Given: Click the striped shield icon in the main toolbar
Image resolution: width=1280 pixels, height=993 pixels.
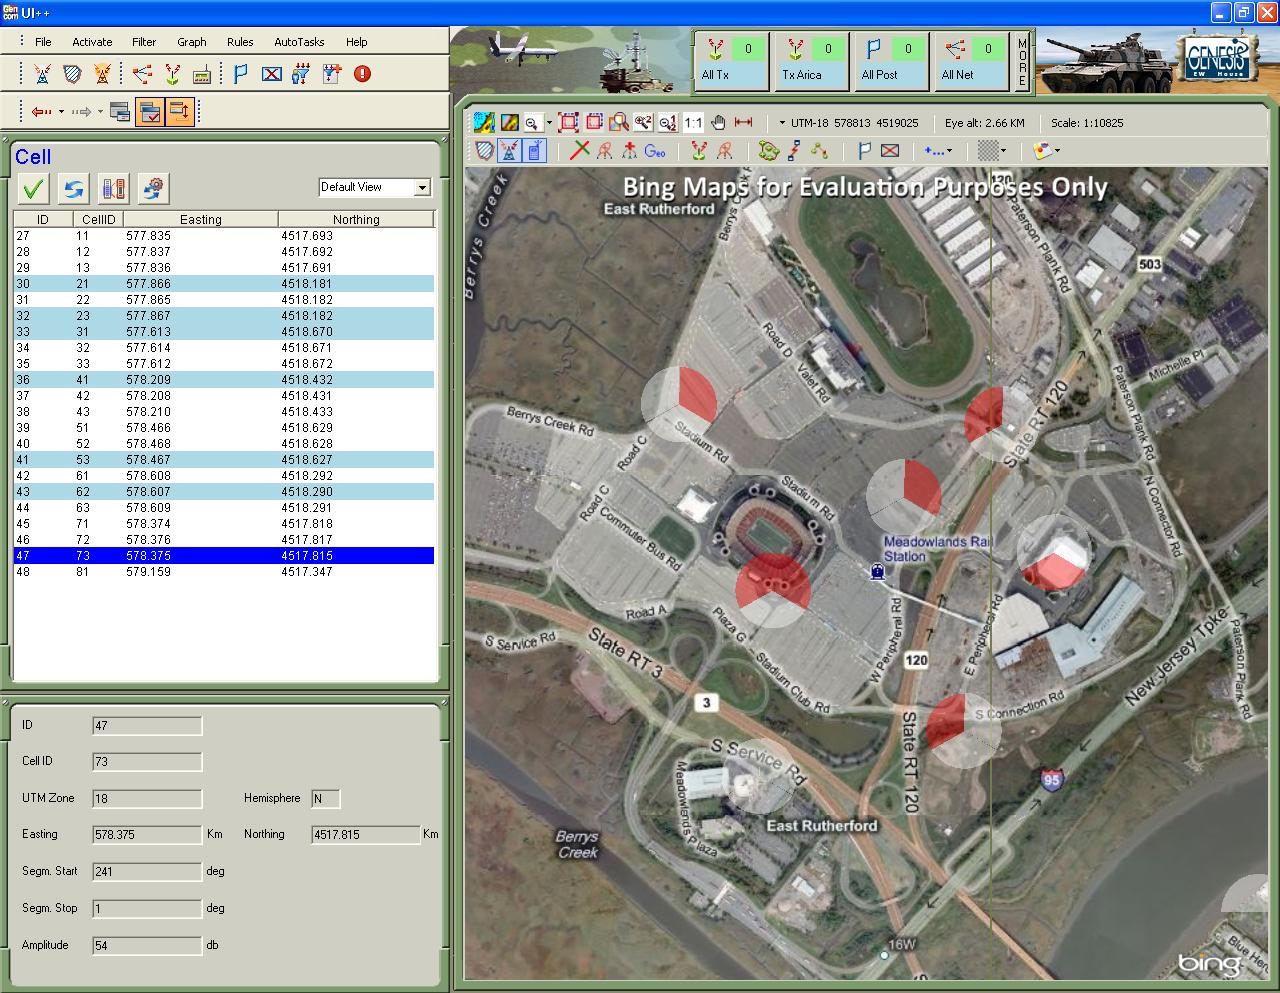Looking at the screenshot, I should pyautogui.click(x=72, y=74).
